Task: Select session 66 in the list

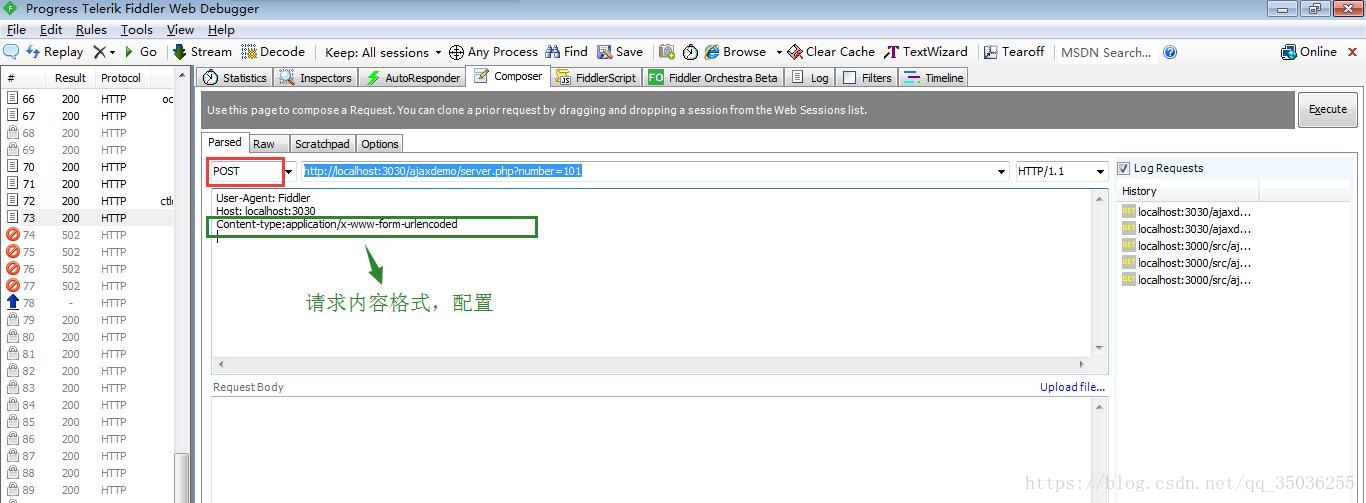Action: 87,99
